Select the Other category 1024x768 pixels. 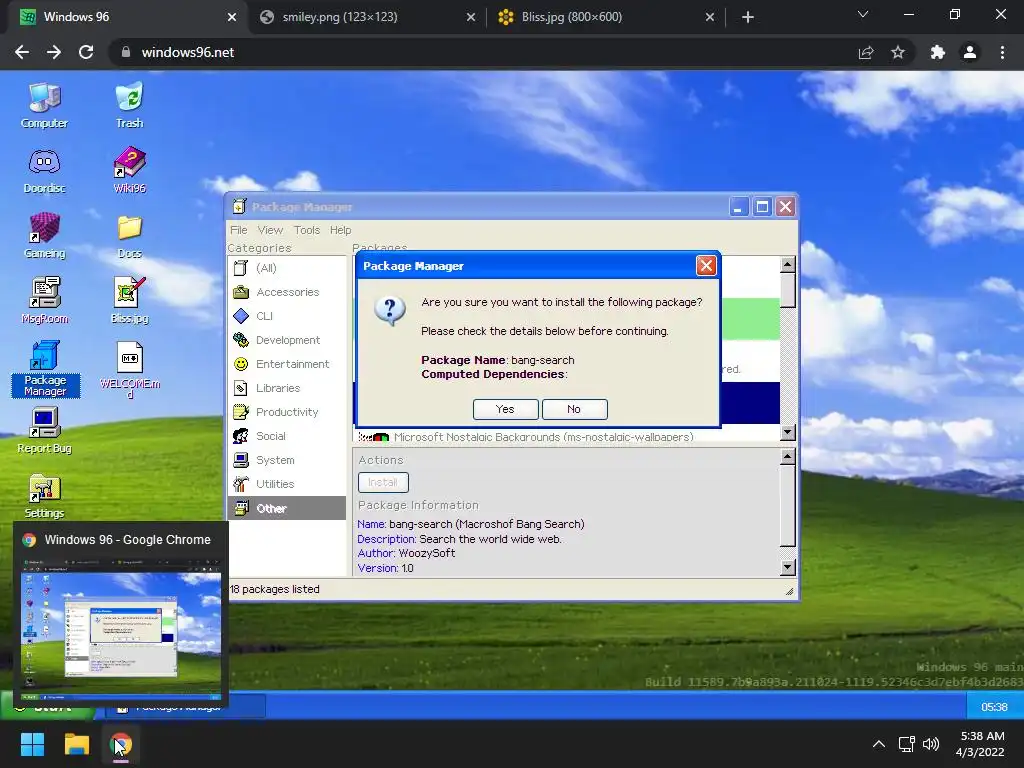pyautogui.click(x=287, y=508)
